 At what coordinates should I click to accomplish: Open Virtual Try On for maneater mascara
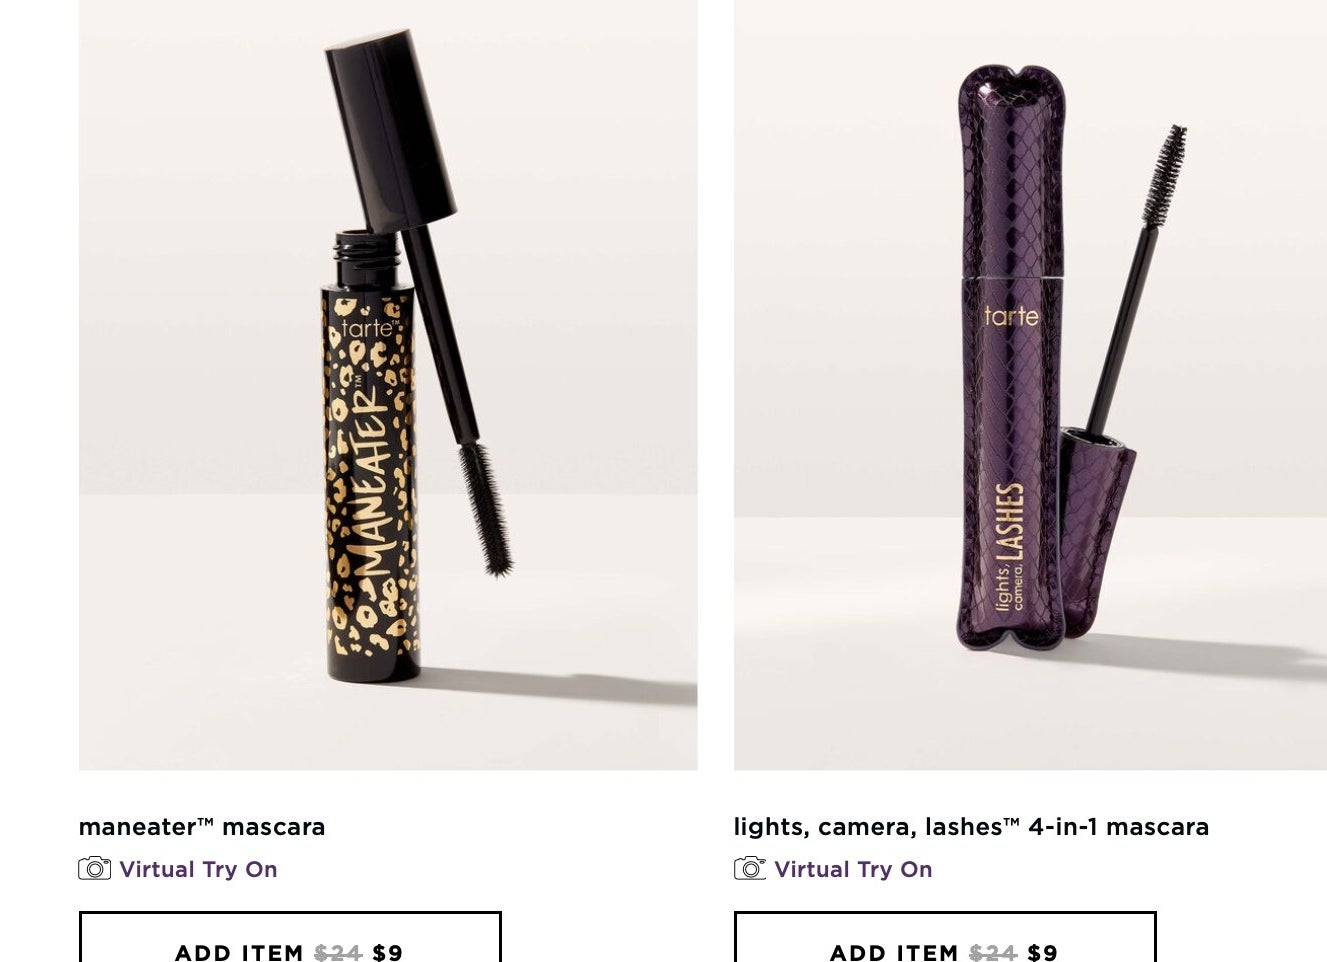(x=198, y=869)
